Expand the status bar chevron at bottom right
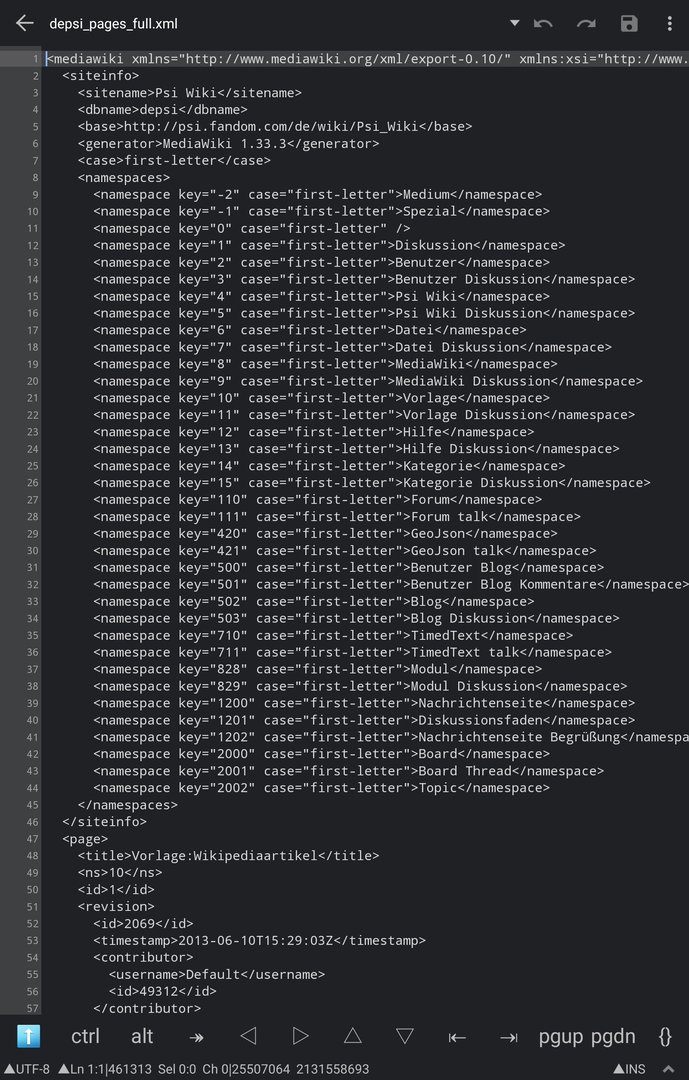Viewport: 689px width, 1080px height. click(x=668, y=1069)
